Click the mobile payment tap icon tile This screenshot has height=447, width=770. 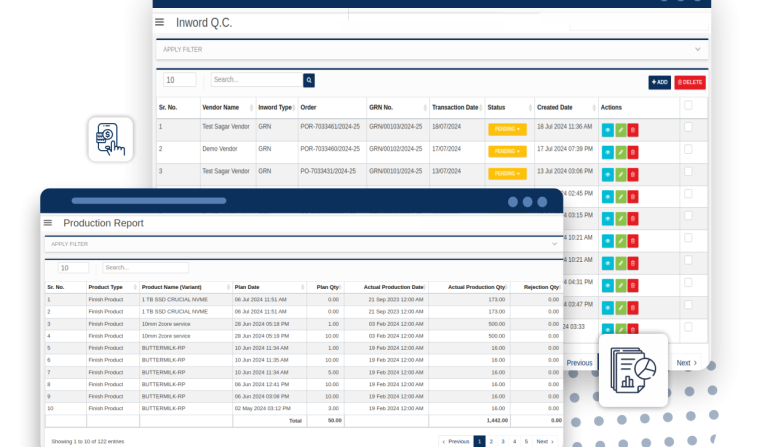(x=110, y=140)
